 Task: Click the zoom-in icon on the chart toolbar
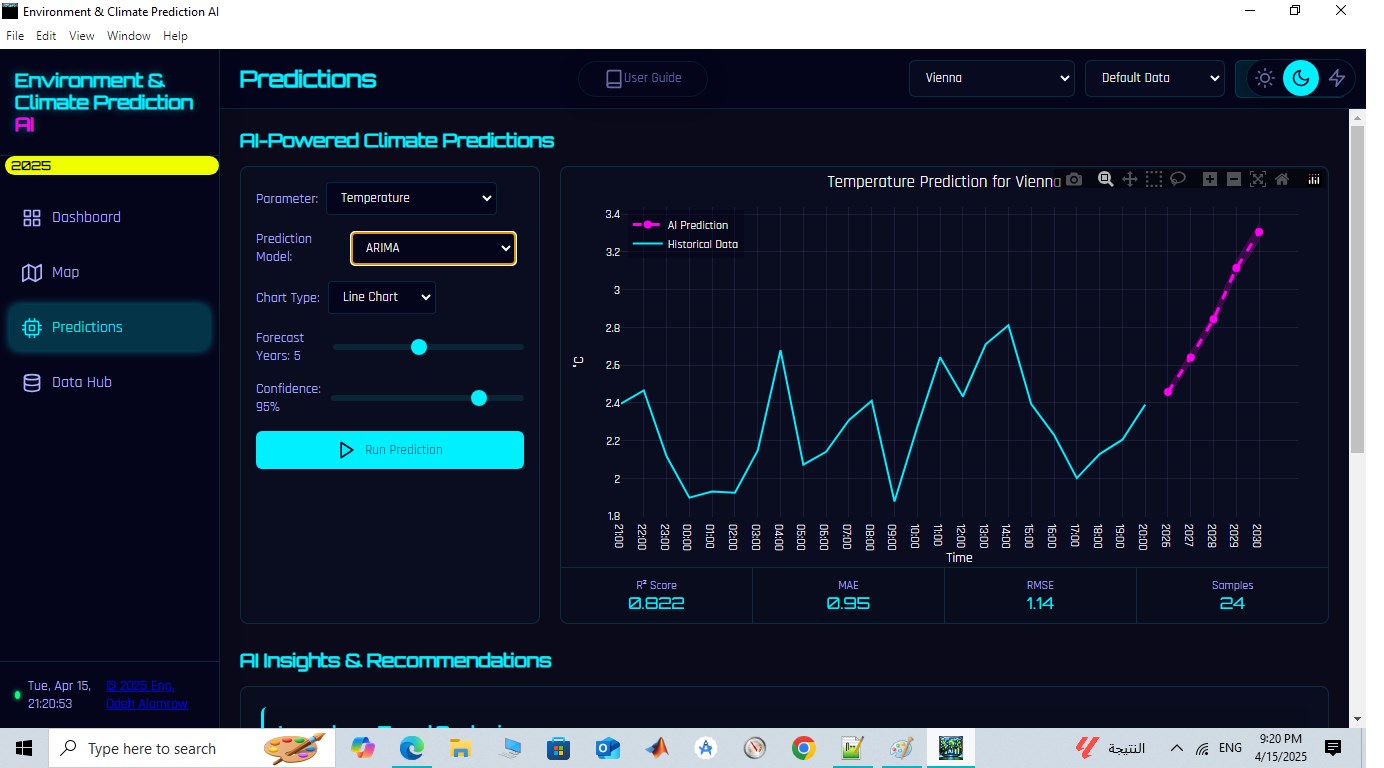(1210, 179)
